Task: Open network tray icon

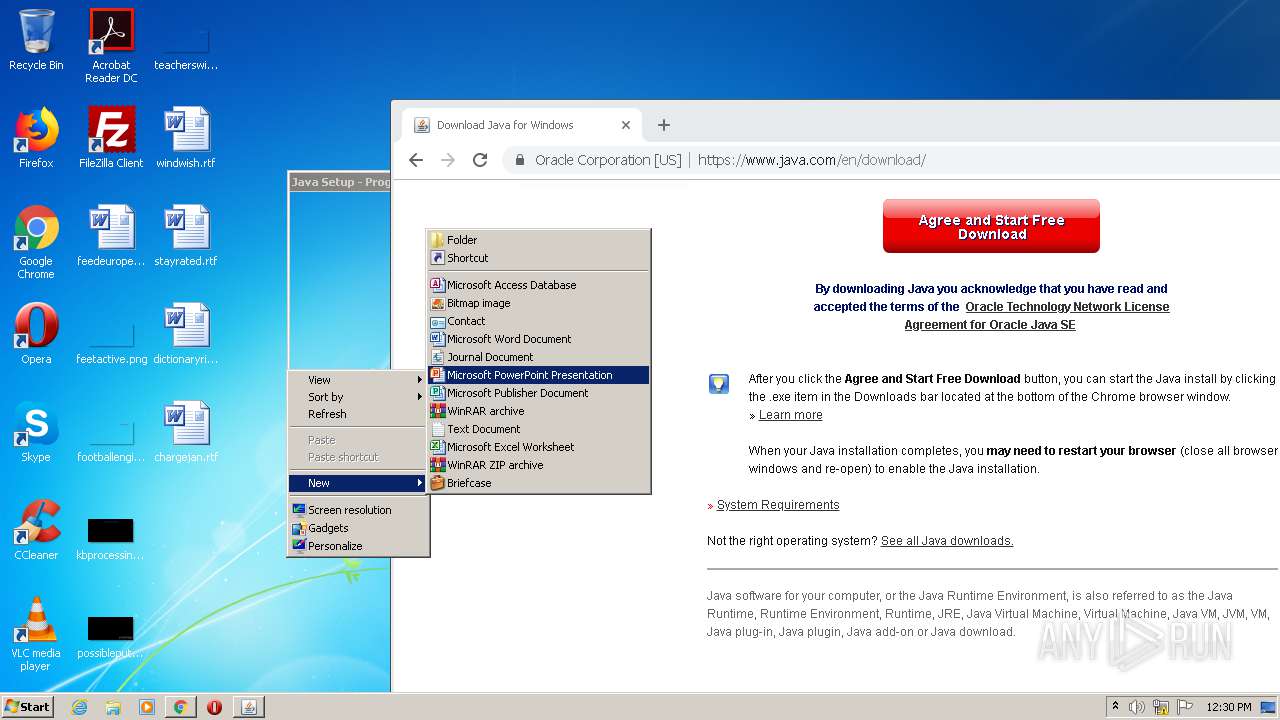Action: [1161, 707]
